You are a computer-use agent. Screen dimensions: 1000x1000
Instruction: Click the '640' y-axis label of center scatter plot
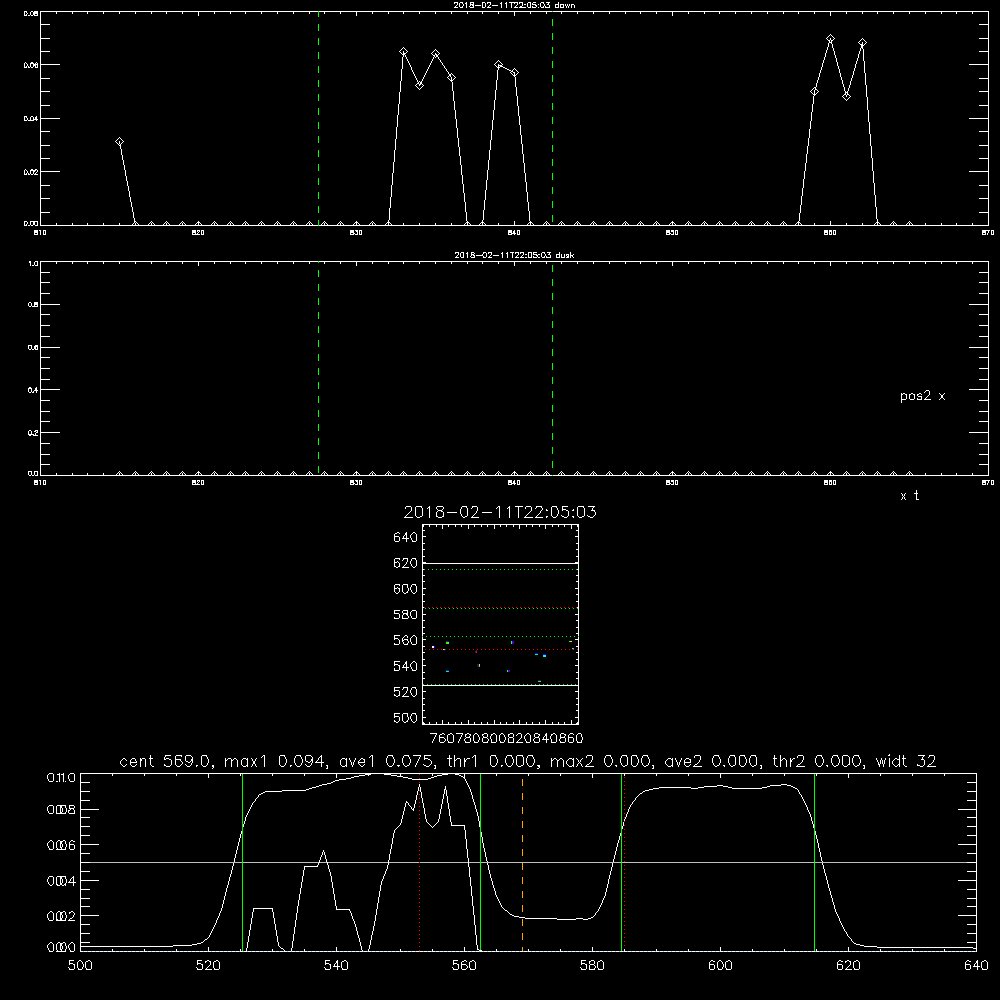click(x=406, y=538)
